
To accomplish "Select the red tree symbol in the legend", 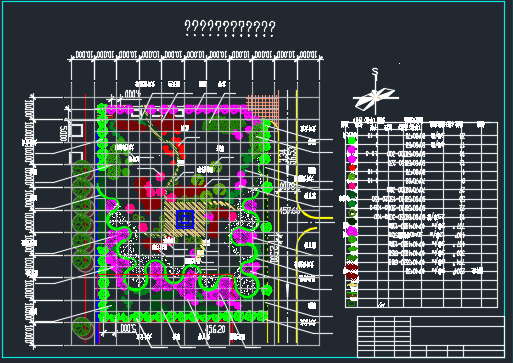I will 352,168.
